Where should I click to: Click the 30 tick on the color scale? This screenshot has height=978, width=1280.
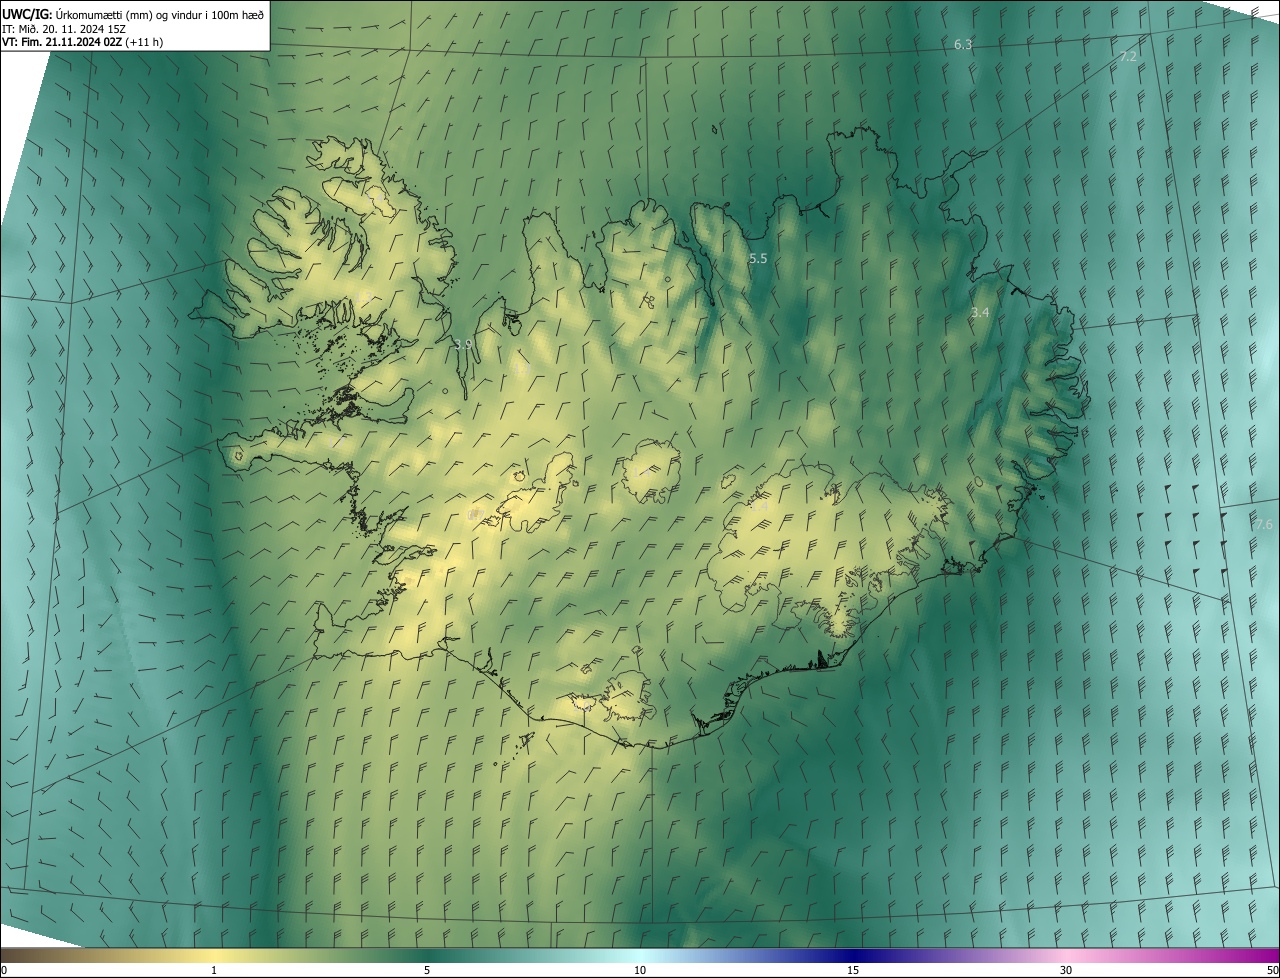pos(1066,970)
